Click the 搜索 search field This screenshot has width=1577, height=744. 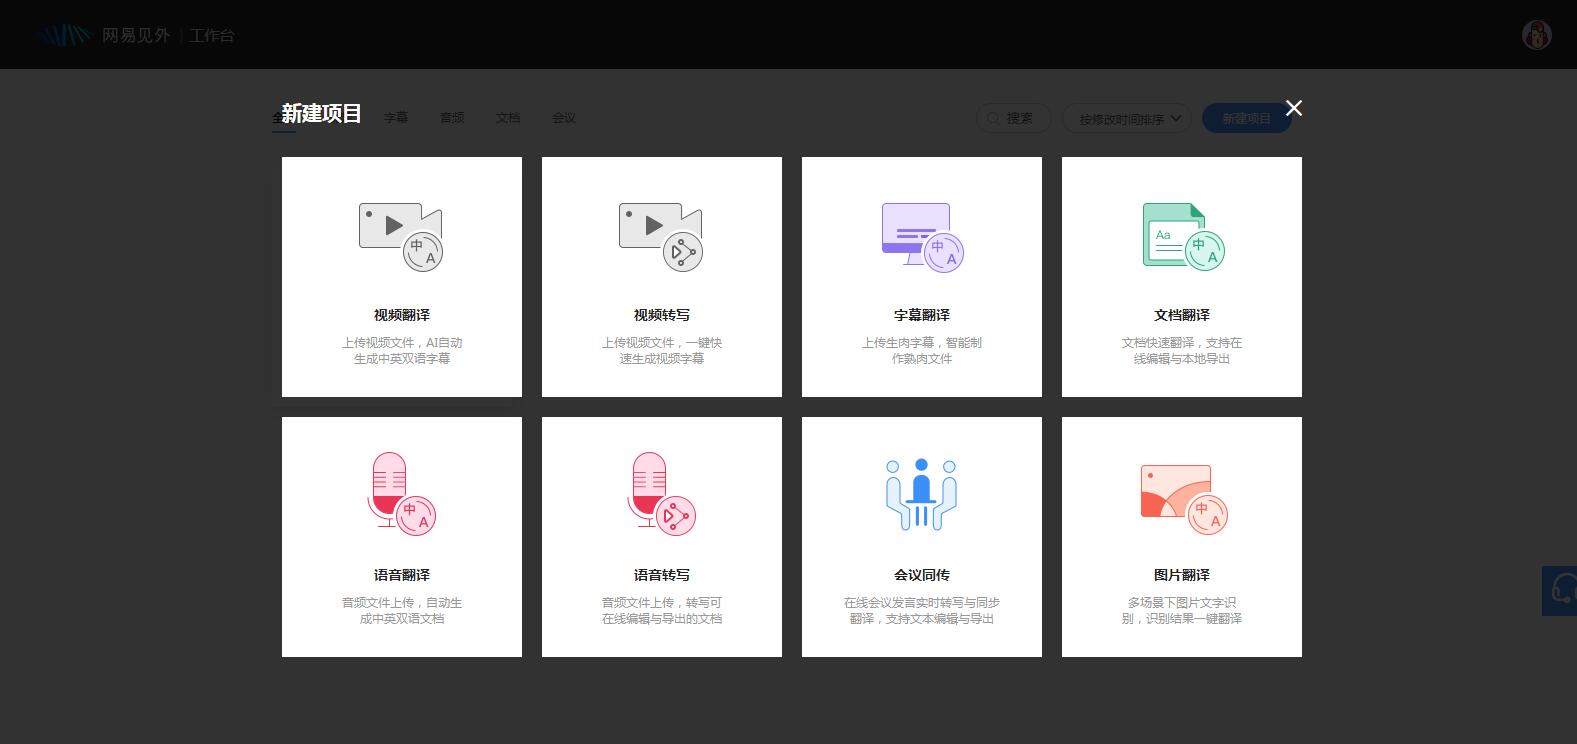click(x=1013, y=118)
